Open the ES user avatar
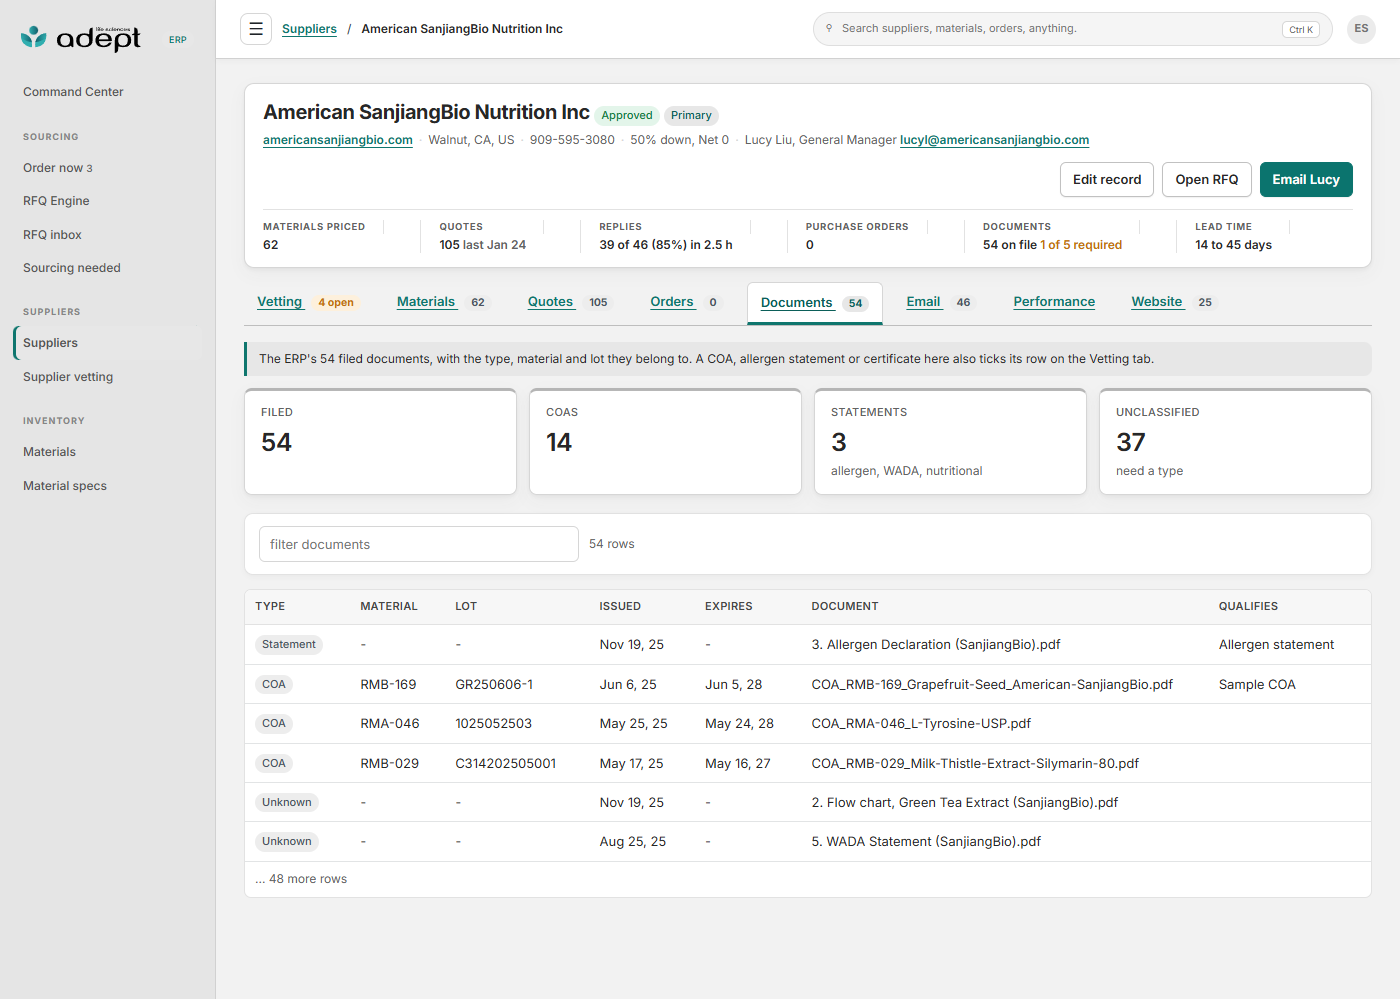Viewport: 1400px width, 999px height. 1361,29
